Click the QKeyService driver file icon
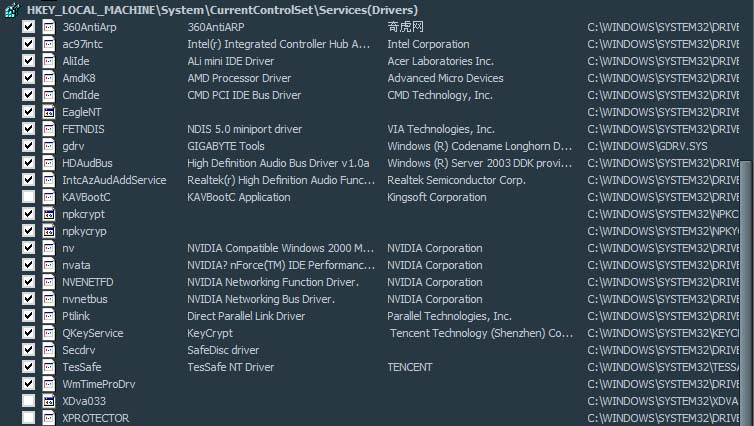Screen dimensions: 754x426 [x=48, y=333]
